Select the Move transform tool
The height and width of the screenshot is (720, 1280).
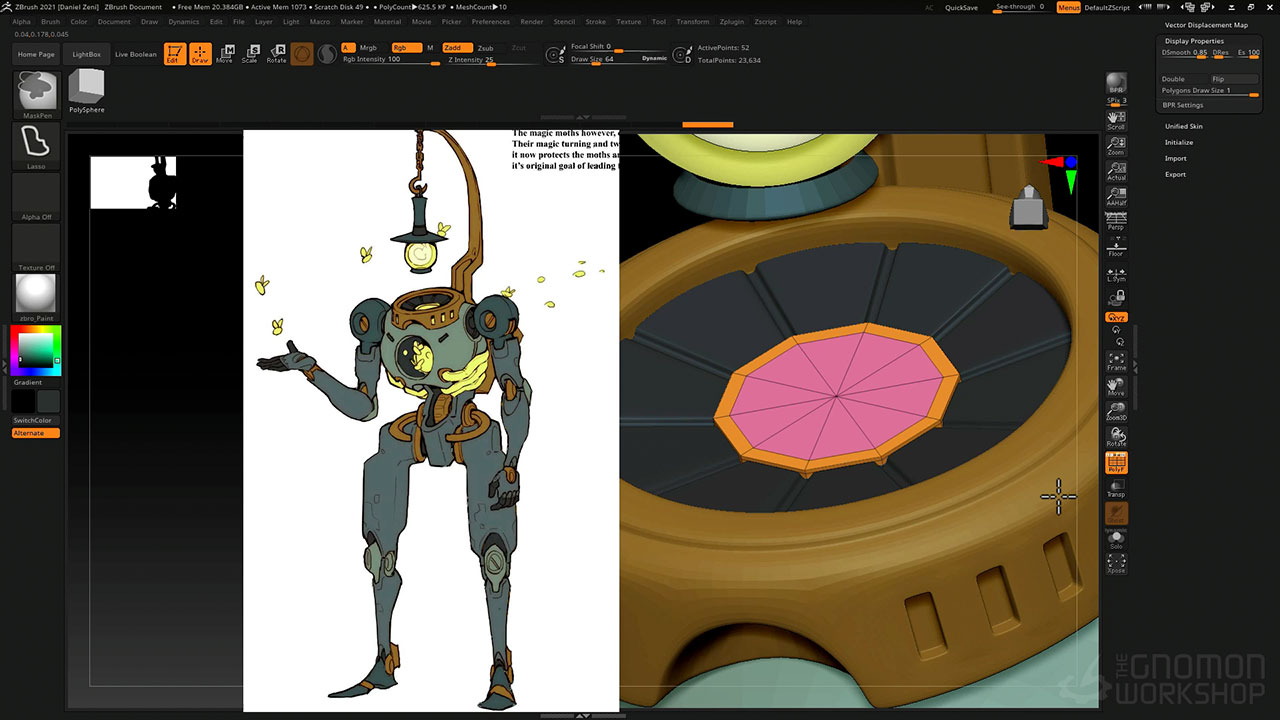(x=224, y=53)
